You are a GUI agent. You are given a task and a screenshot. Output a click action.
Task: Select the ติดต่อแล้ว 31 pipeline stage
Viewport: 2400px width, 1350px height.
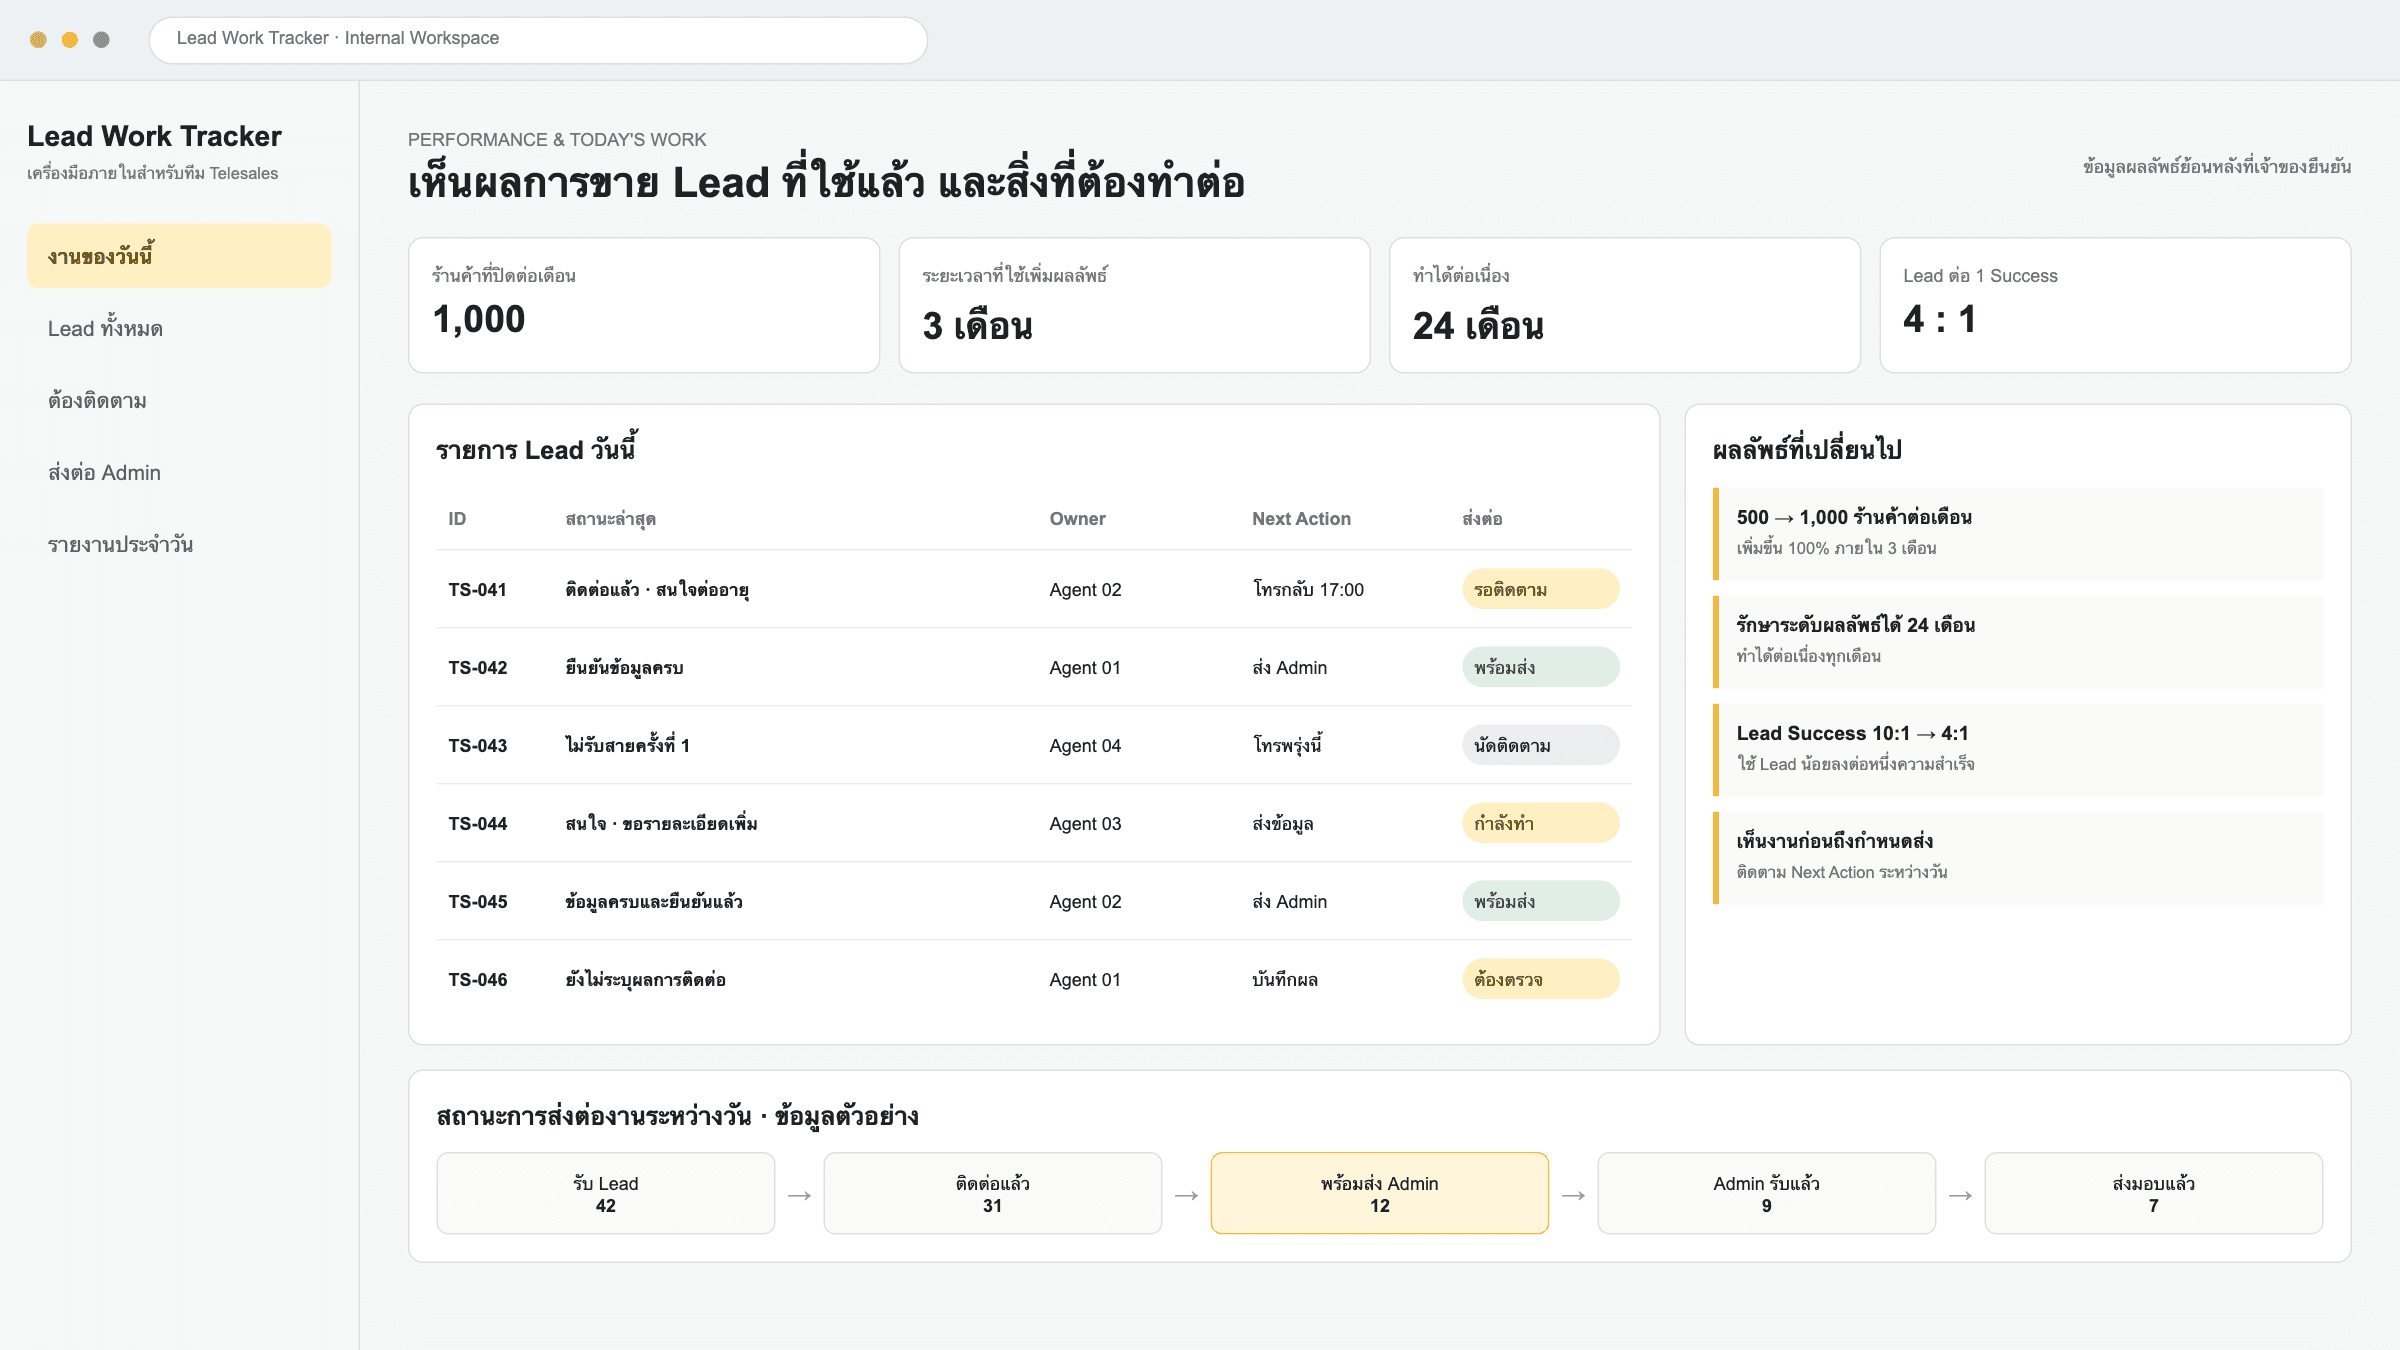[x=993, y=1193]
